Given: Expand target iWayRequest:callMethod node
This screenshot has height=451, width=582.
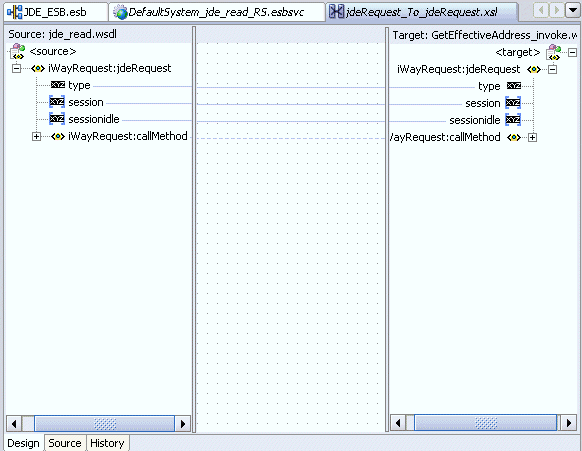Looking at the screenshot, I should (532, 138).
